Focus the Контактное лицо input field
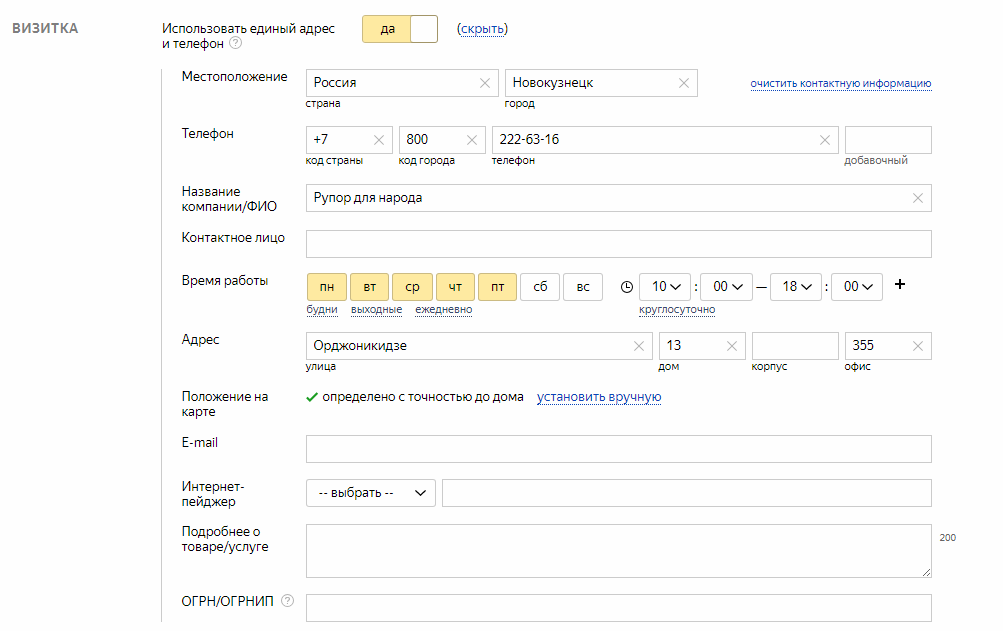The height and width of the screenshot is (633, 1005). tap(619, 244)
